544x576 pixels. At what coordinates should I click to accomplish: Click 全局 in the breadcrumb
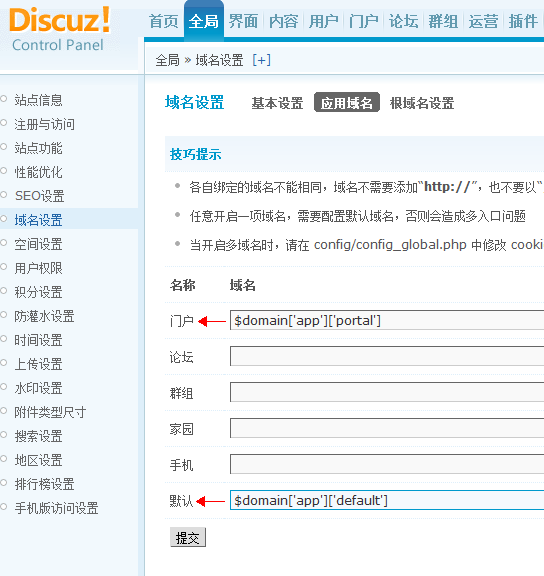pos(167,60)
